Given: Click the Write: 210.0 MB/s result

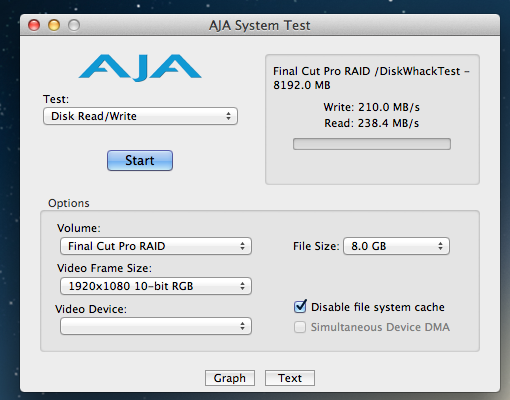Looking at the screenshot, I should (x=371, y=107).
